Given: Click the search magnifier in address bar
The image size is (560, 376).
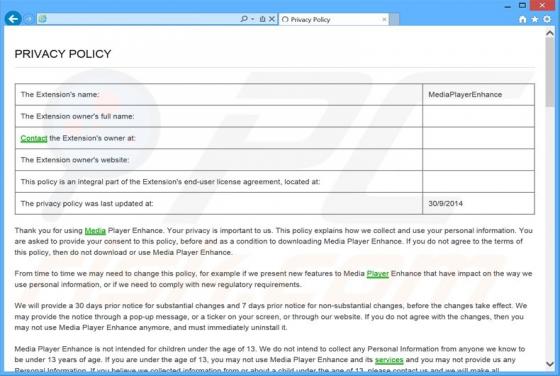Looking at the screenshot, I should point(244,19).
